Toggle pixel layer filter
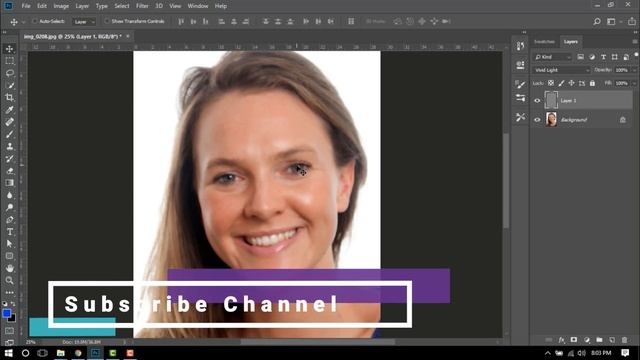The height and width of the screenshot is (360, 640). point(580,57)
